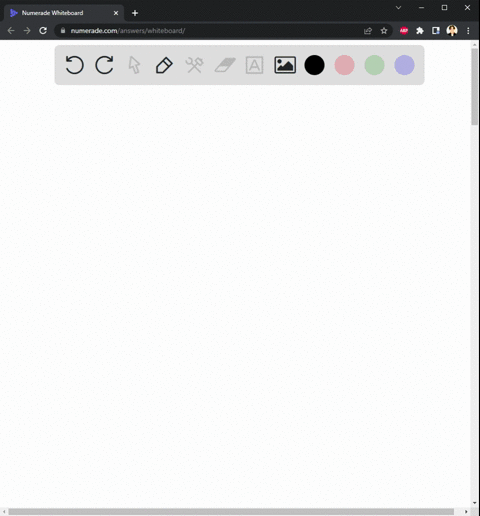
Task: Click the redo arrow in whiteboard toolbar
Action: click(104, 65)
